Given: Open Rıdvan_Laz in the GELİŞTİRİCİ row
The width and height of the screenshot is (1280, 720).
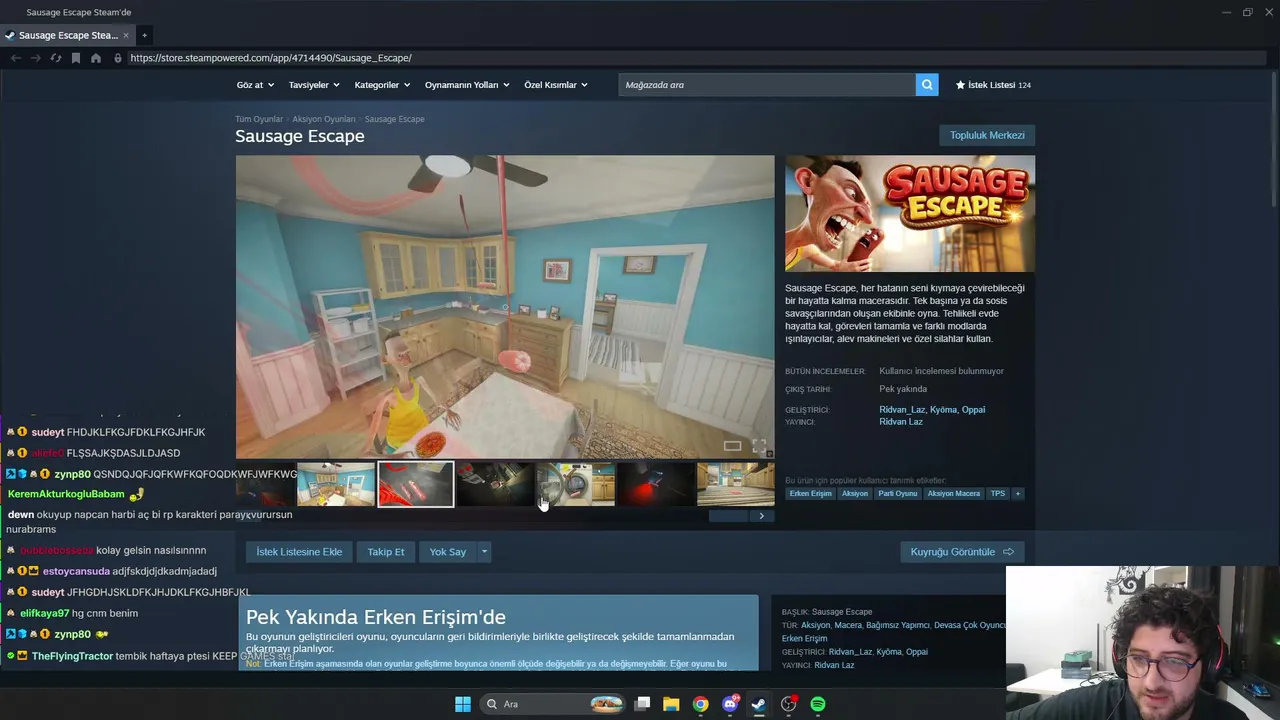Looking at the screenshot, I should click(902, 410).
